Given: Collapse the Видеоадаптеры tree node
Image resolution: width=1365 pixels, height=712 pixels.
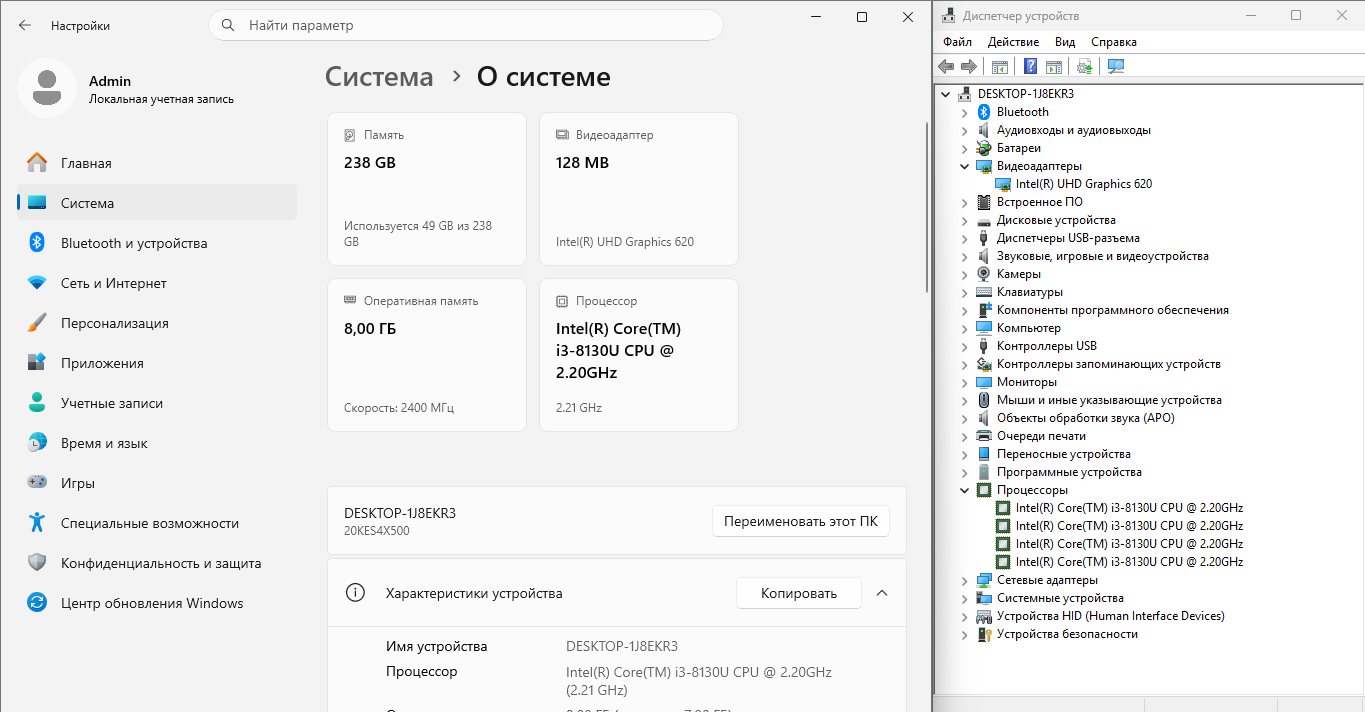Looking at the screenshot, I should (965, 166).
